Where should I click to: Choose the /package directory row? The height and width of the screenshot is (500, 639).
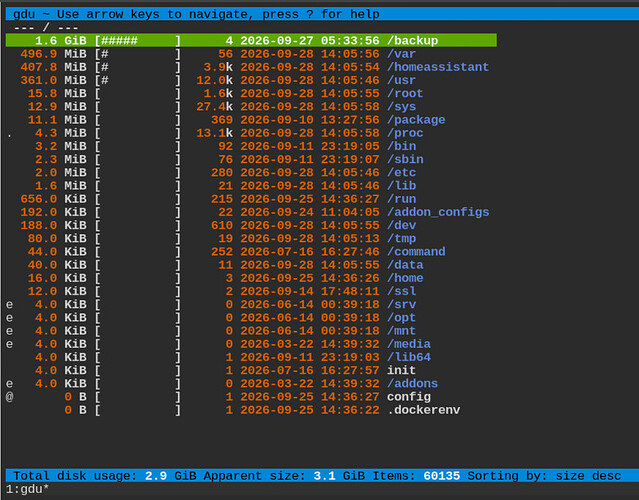[x=251, y=119]
